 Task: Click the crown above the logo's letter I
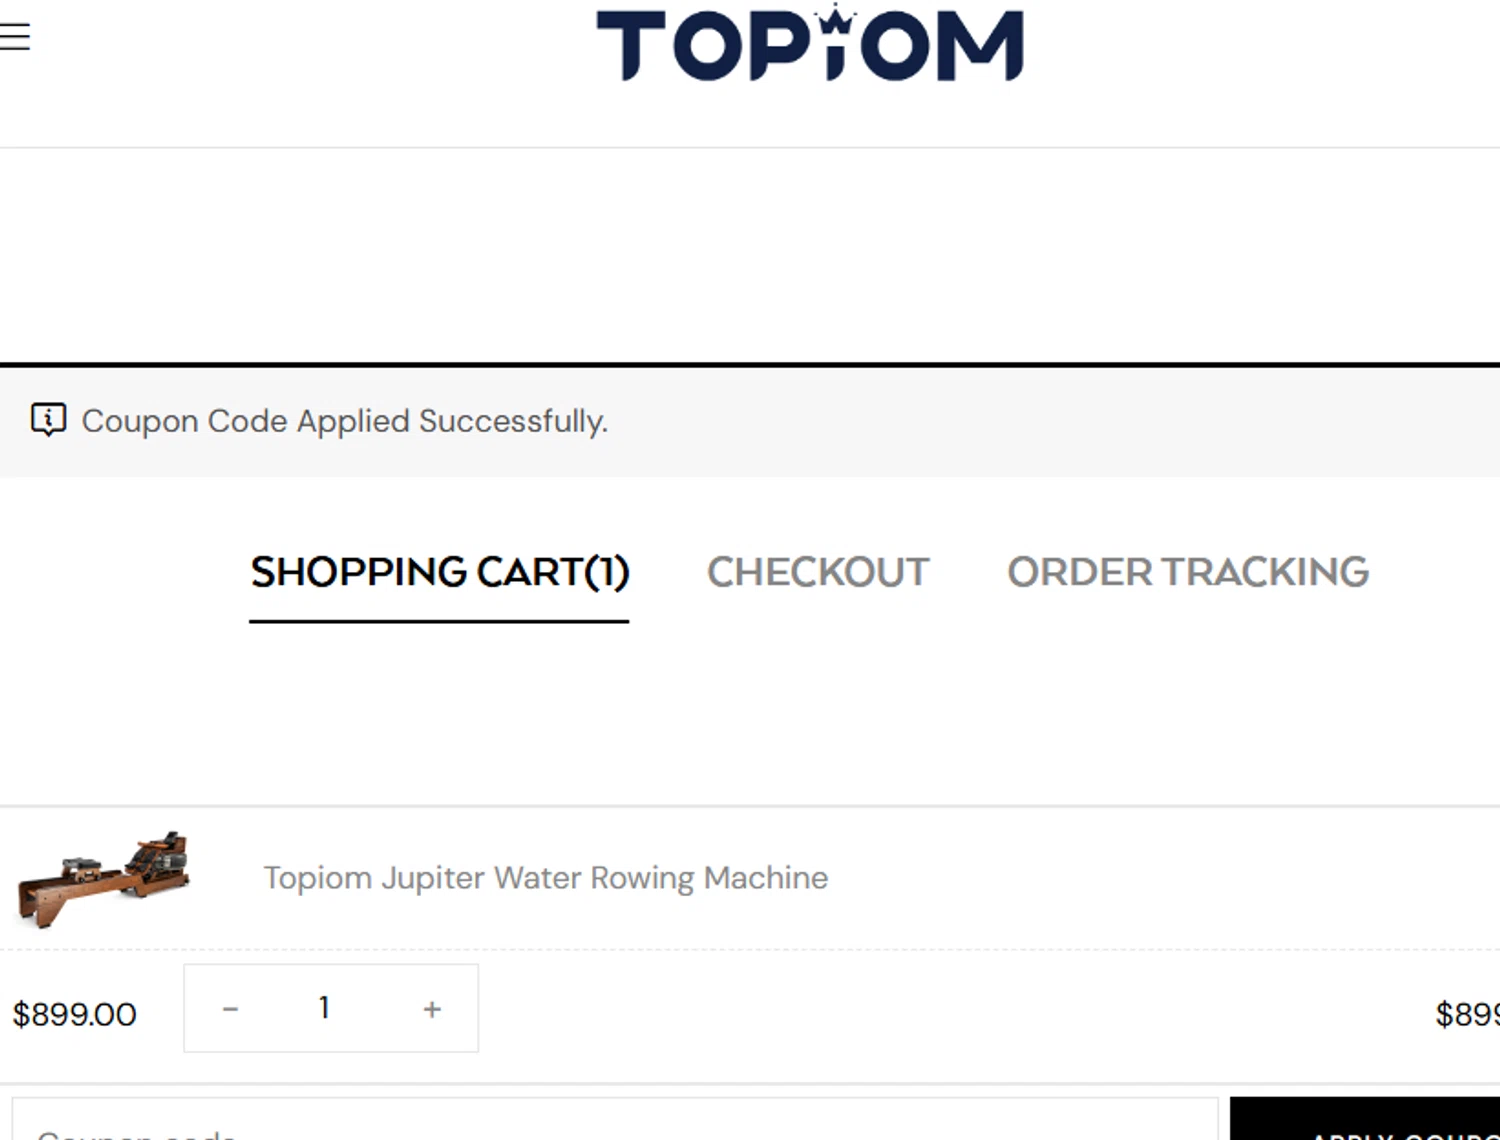pyautogui.click(x=834, y=18)
